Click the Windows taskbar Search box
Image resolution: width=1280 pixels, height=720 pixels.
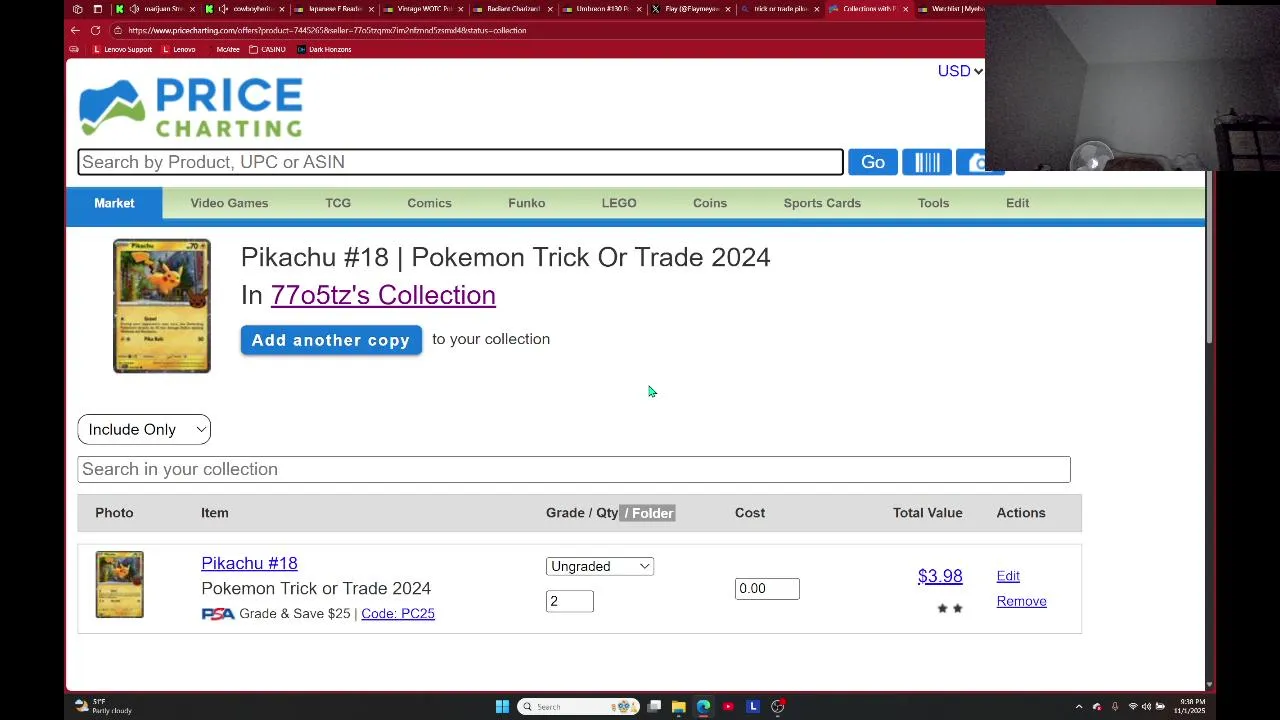coord(579,707)
